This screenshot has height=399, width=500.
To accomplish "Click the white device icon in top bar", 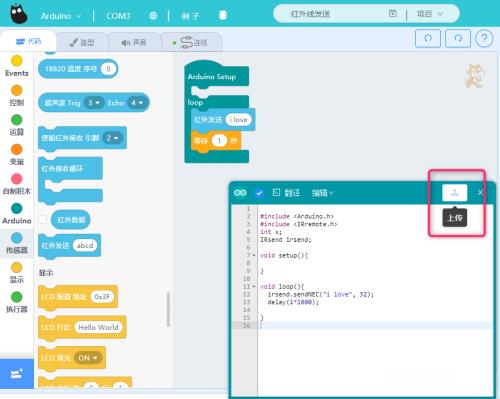I will point(223,15).
